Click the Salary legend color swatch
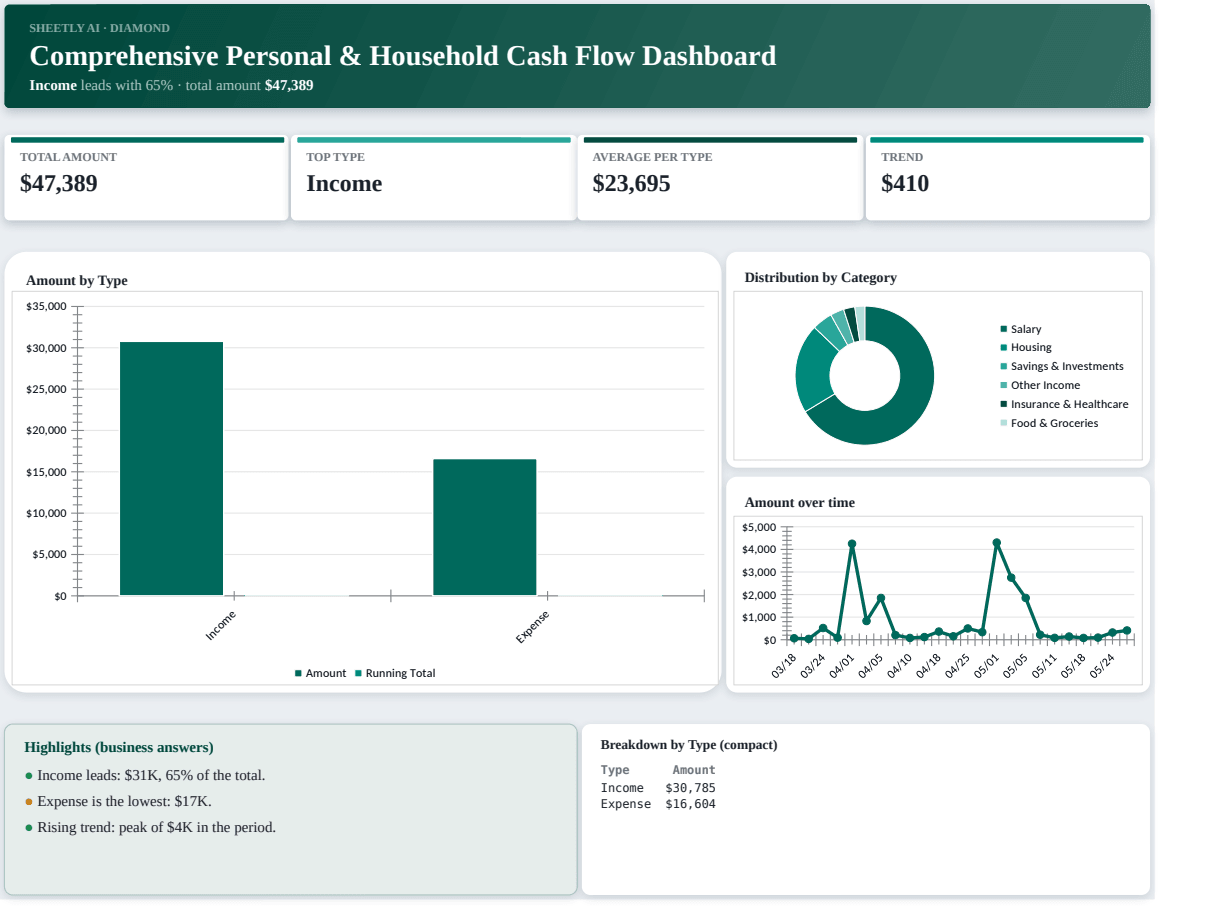This screenshot has width=1227, height=922. pos(1004,329)
